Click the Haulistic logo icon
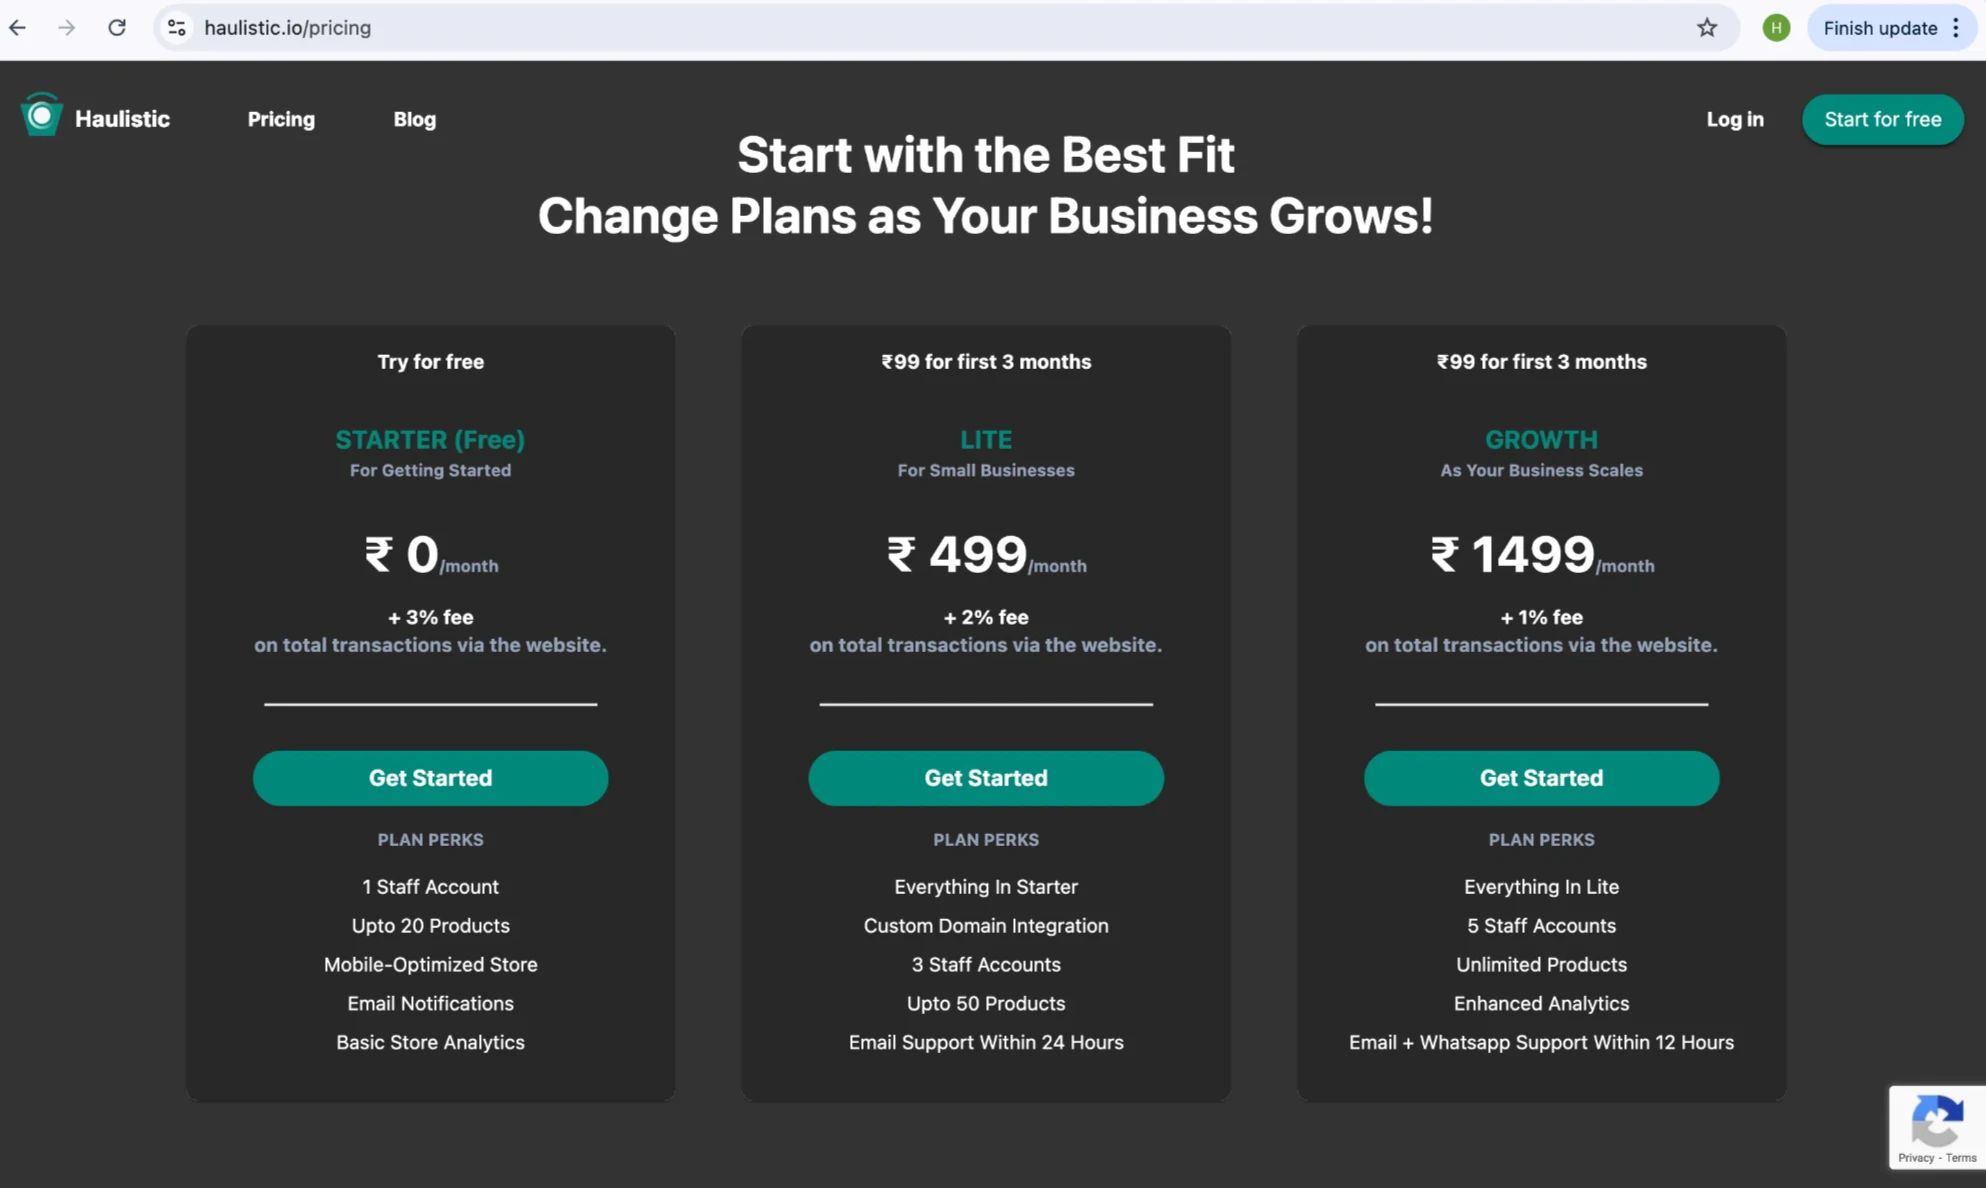Viewport: 1986px width, 1188px height. click(41, 116)
